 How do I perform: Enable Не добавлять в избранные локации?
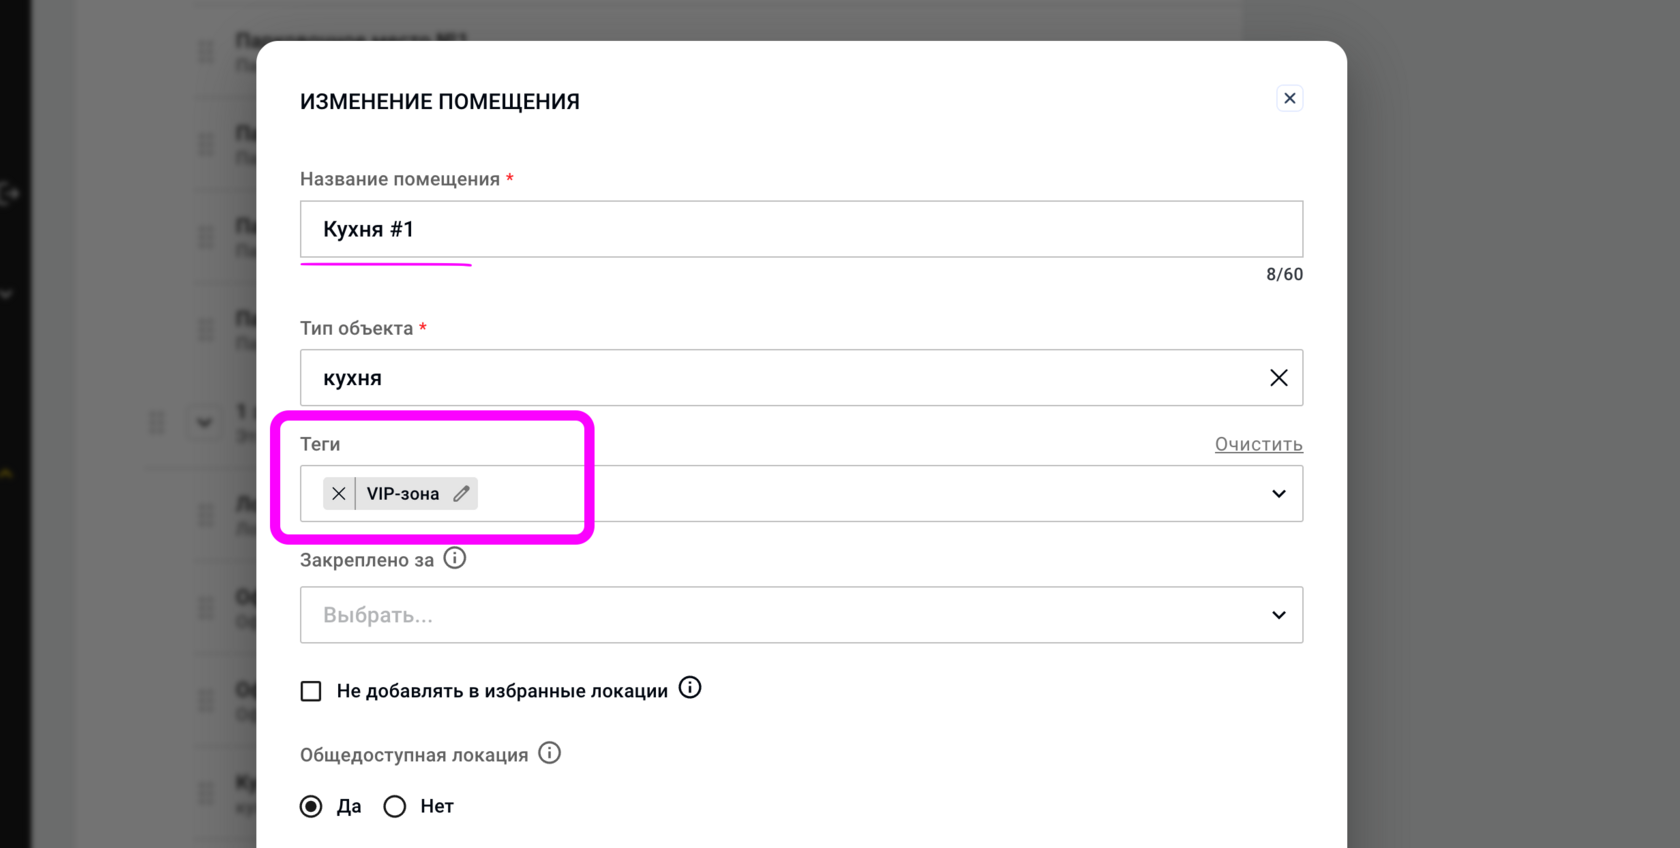(x=311, y=691)
